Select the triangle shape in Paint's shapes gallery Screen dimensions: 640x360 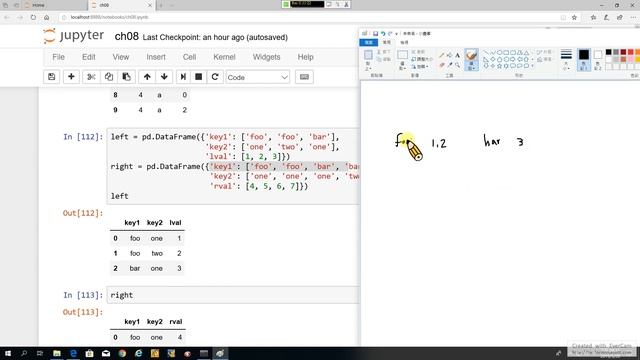coord(527,53)
